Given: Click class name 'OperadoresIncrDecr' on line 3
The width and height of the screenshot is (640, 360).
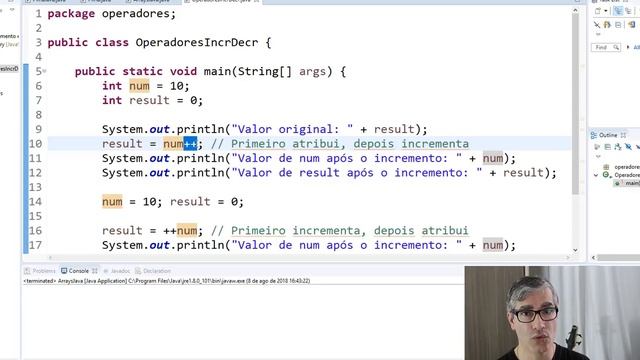Looking at the screenshot, I should (197, 42).
